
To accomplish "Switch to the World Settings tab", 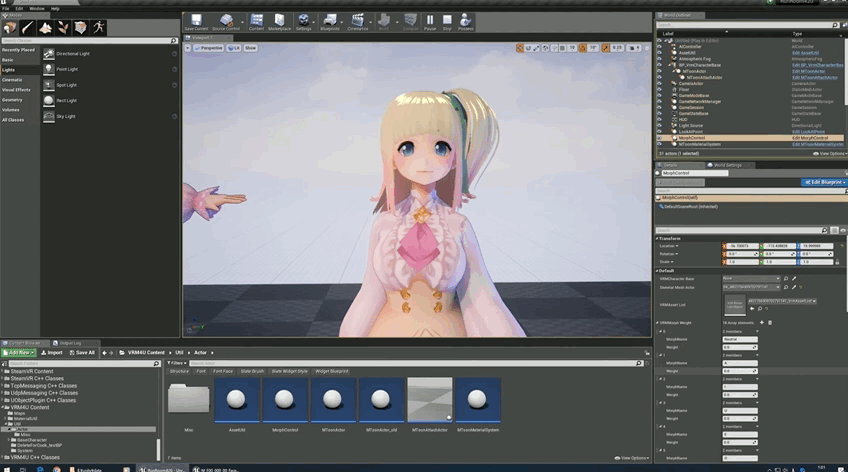I will click(x=725, y=165).
